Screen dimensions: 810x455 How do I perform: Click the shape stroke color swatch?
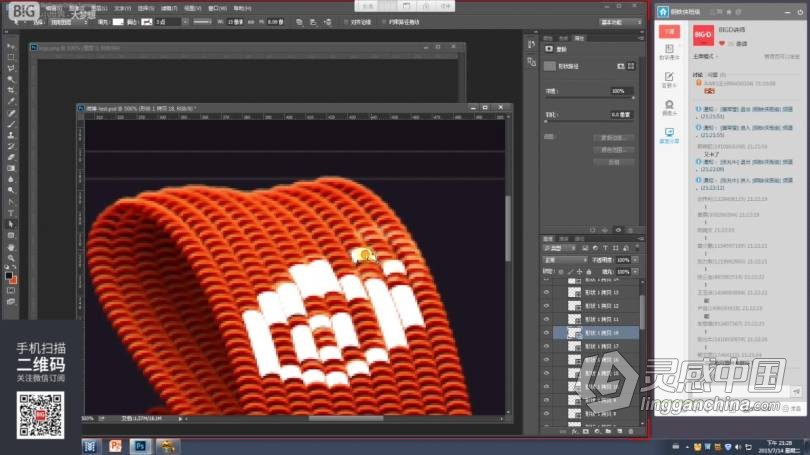pos(147,22)
